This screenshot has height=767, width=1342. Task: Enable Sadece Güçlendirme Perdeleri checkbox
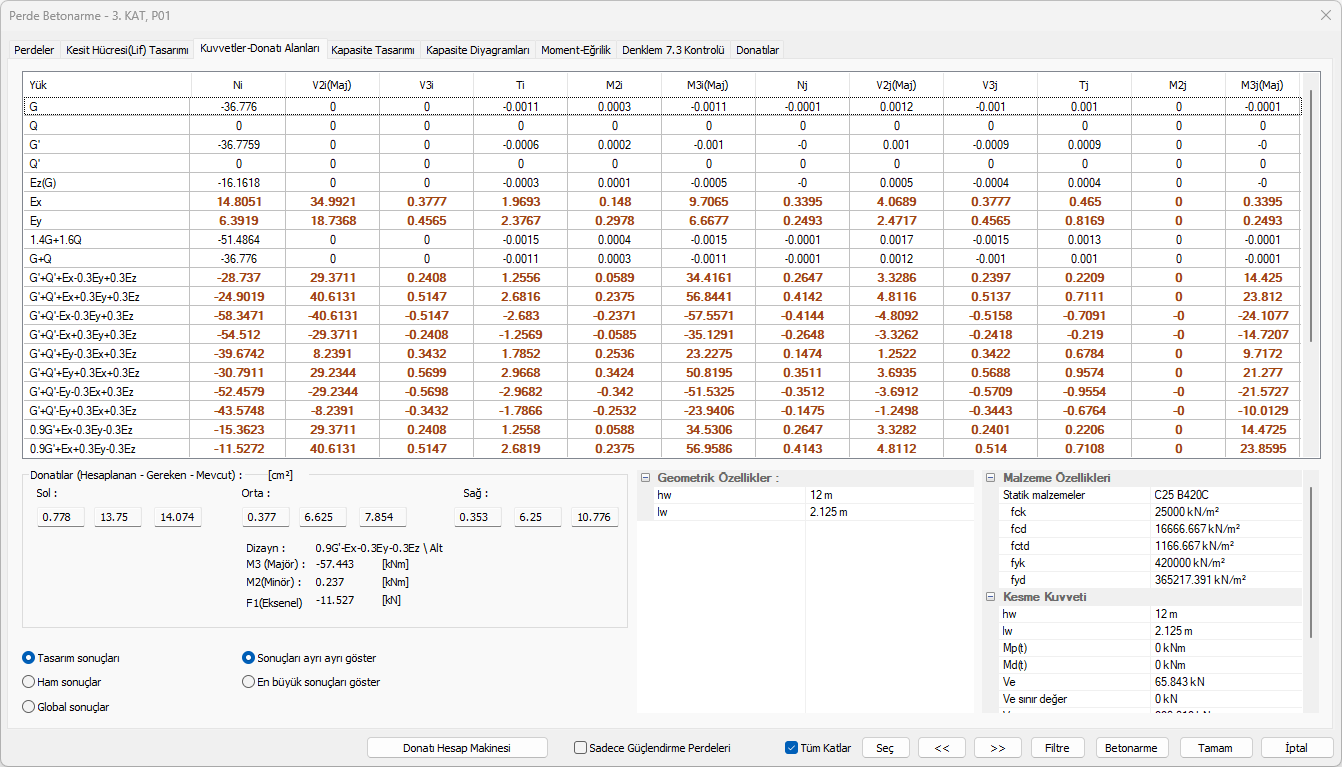580,748
